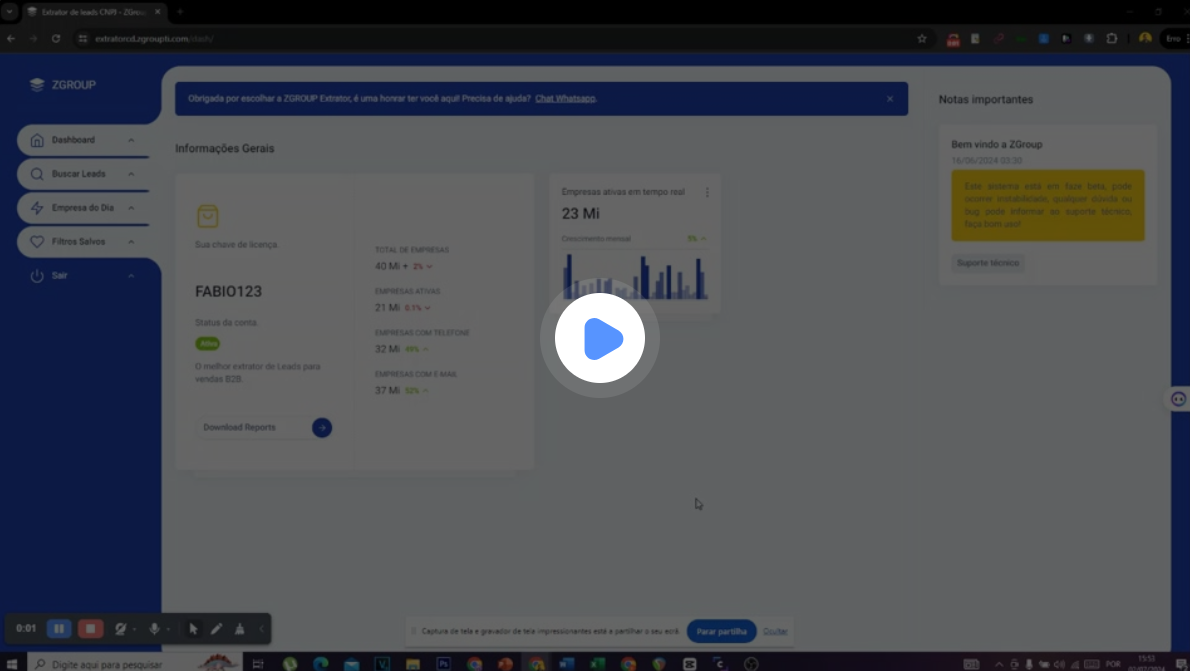Select the pen drawing tool in recorder

pos(216,628)
